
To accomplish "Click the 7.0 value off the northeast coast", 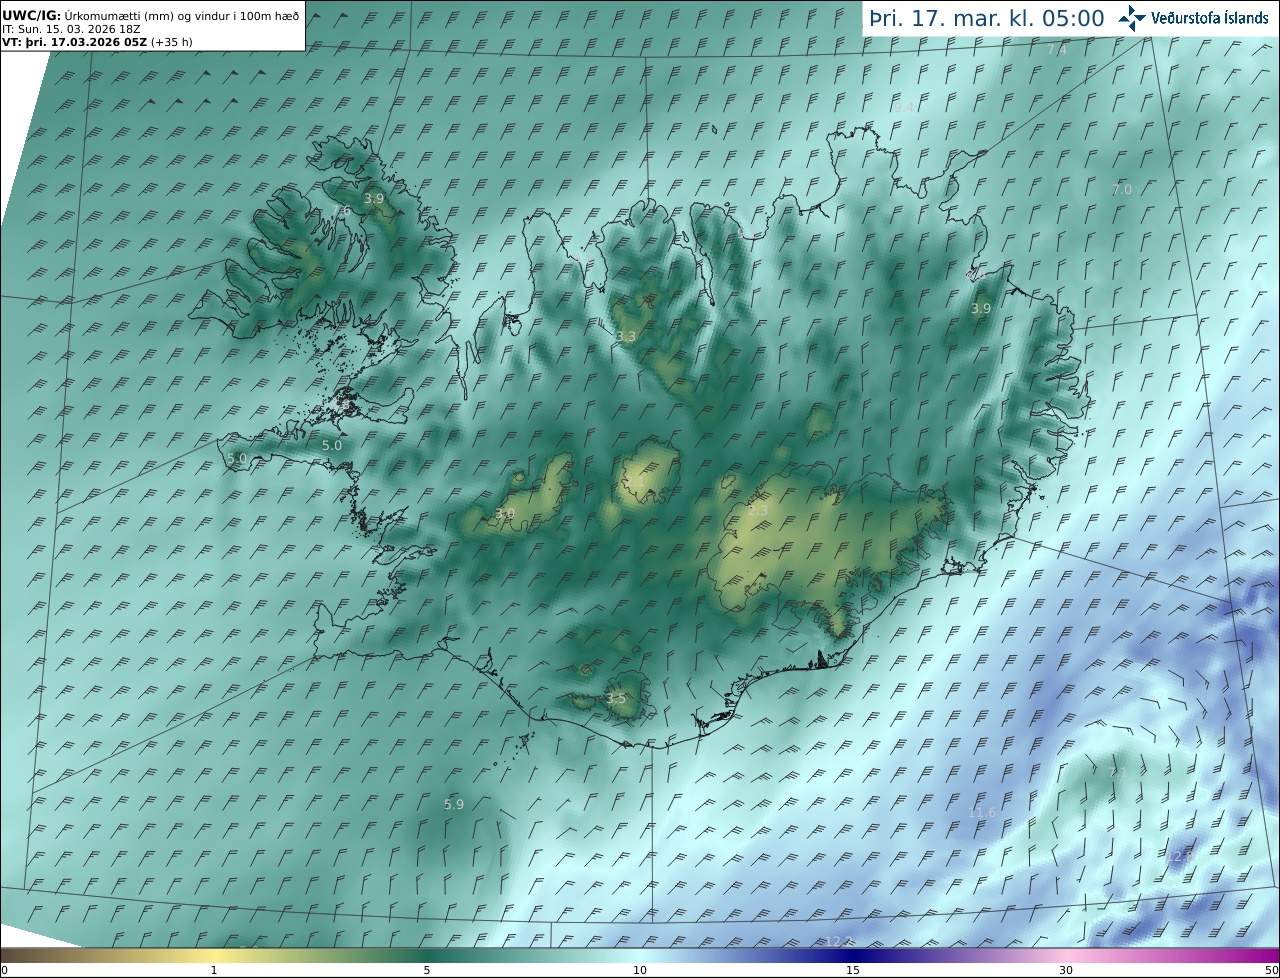I will click(x=1122, y=190).
